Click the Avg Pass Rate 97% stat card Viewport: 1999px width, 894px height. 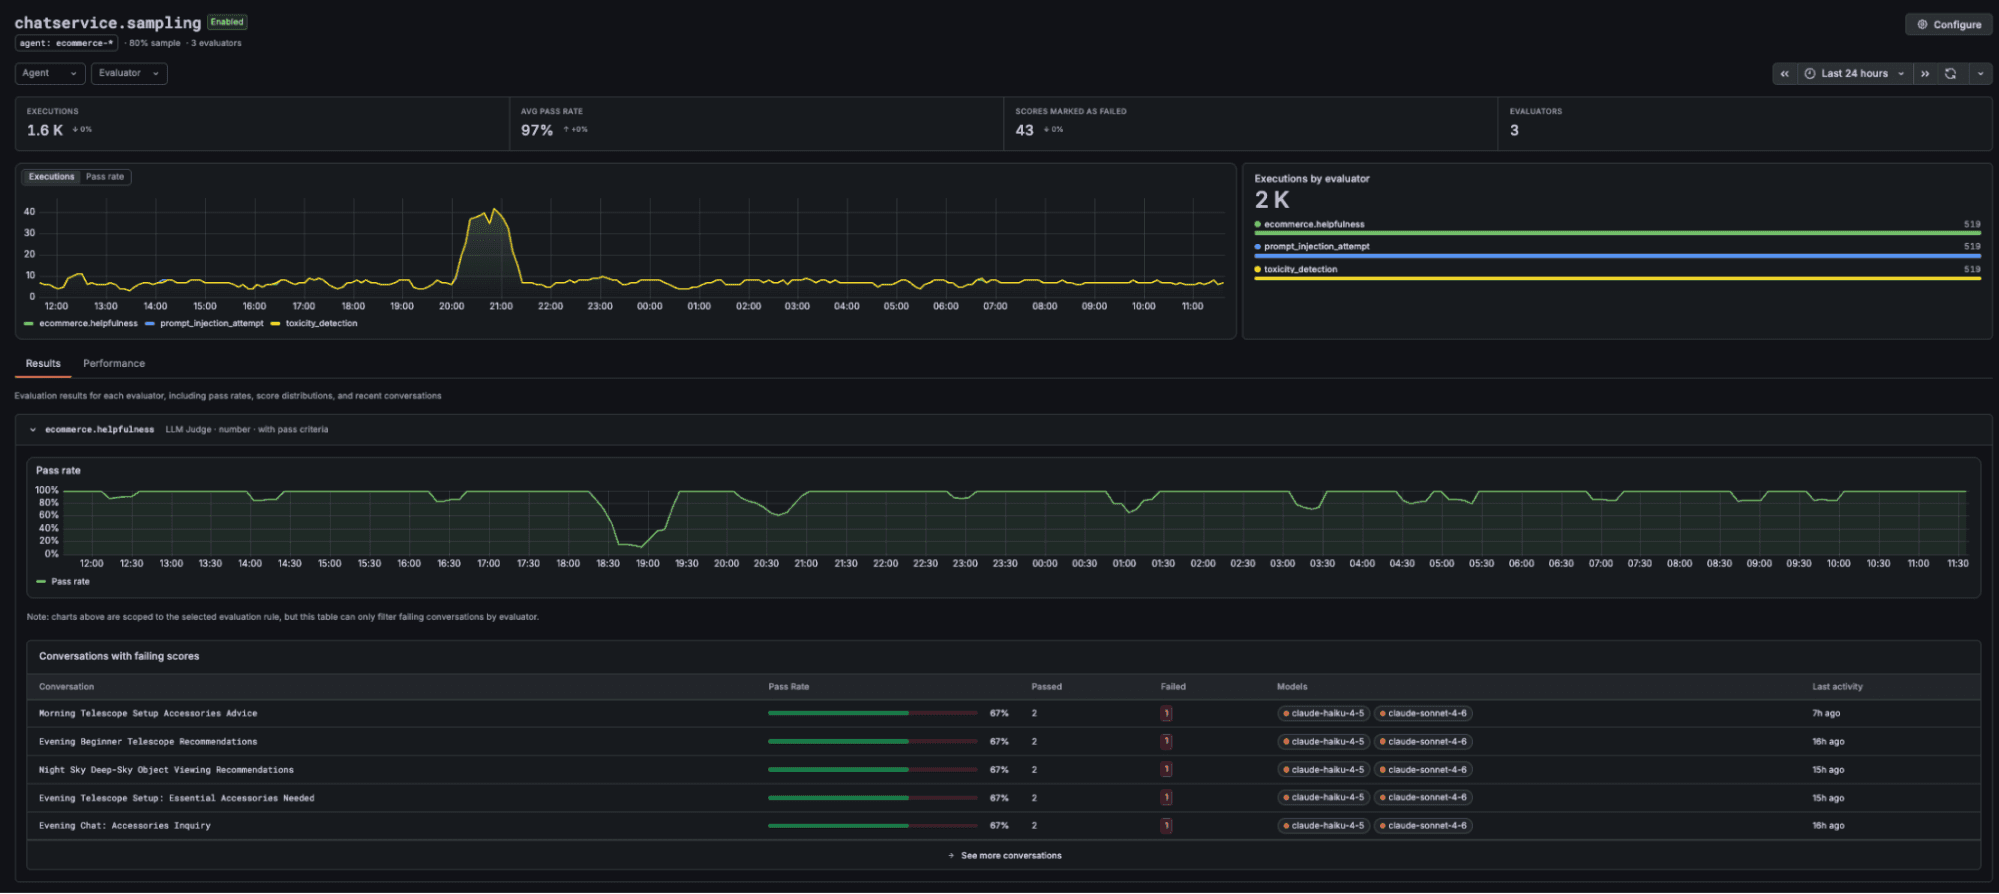coord(756,124)
